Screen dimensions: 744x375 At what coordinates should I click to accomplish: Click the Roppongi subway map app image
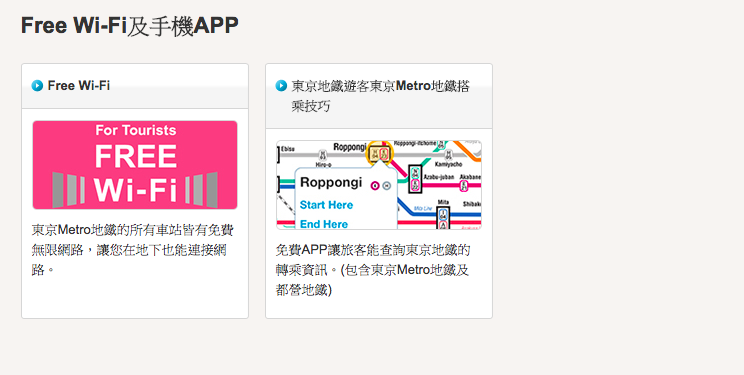click(x=379, y=185)
